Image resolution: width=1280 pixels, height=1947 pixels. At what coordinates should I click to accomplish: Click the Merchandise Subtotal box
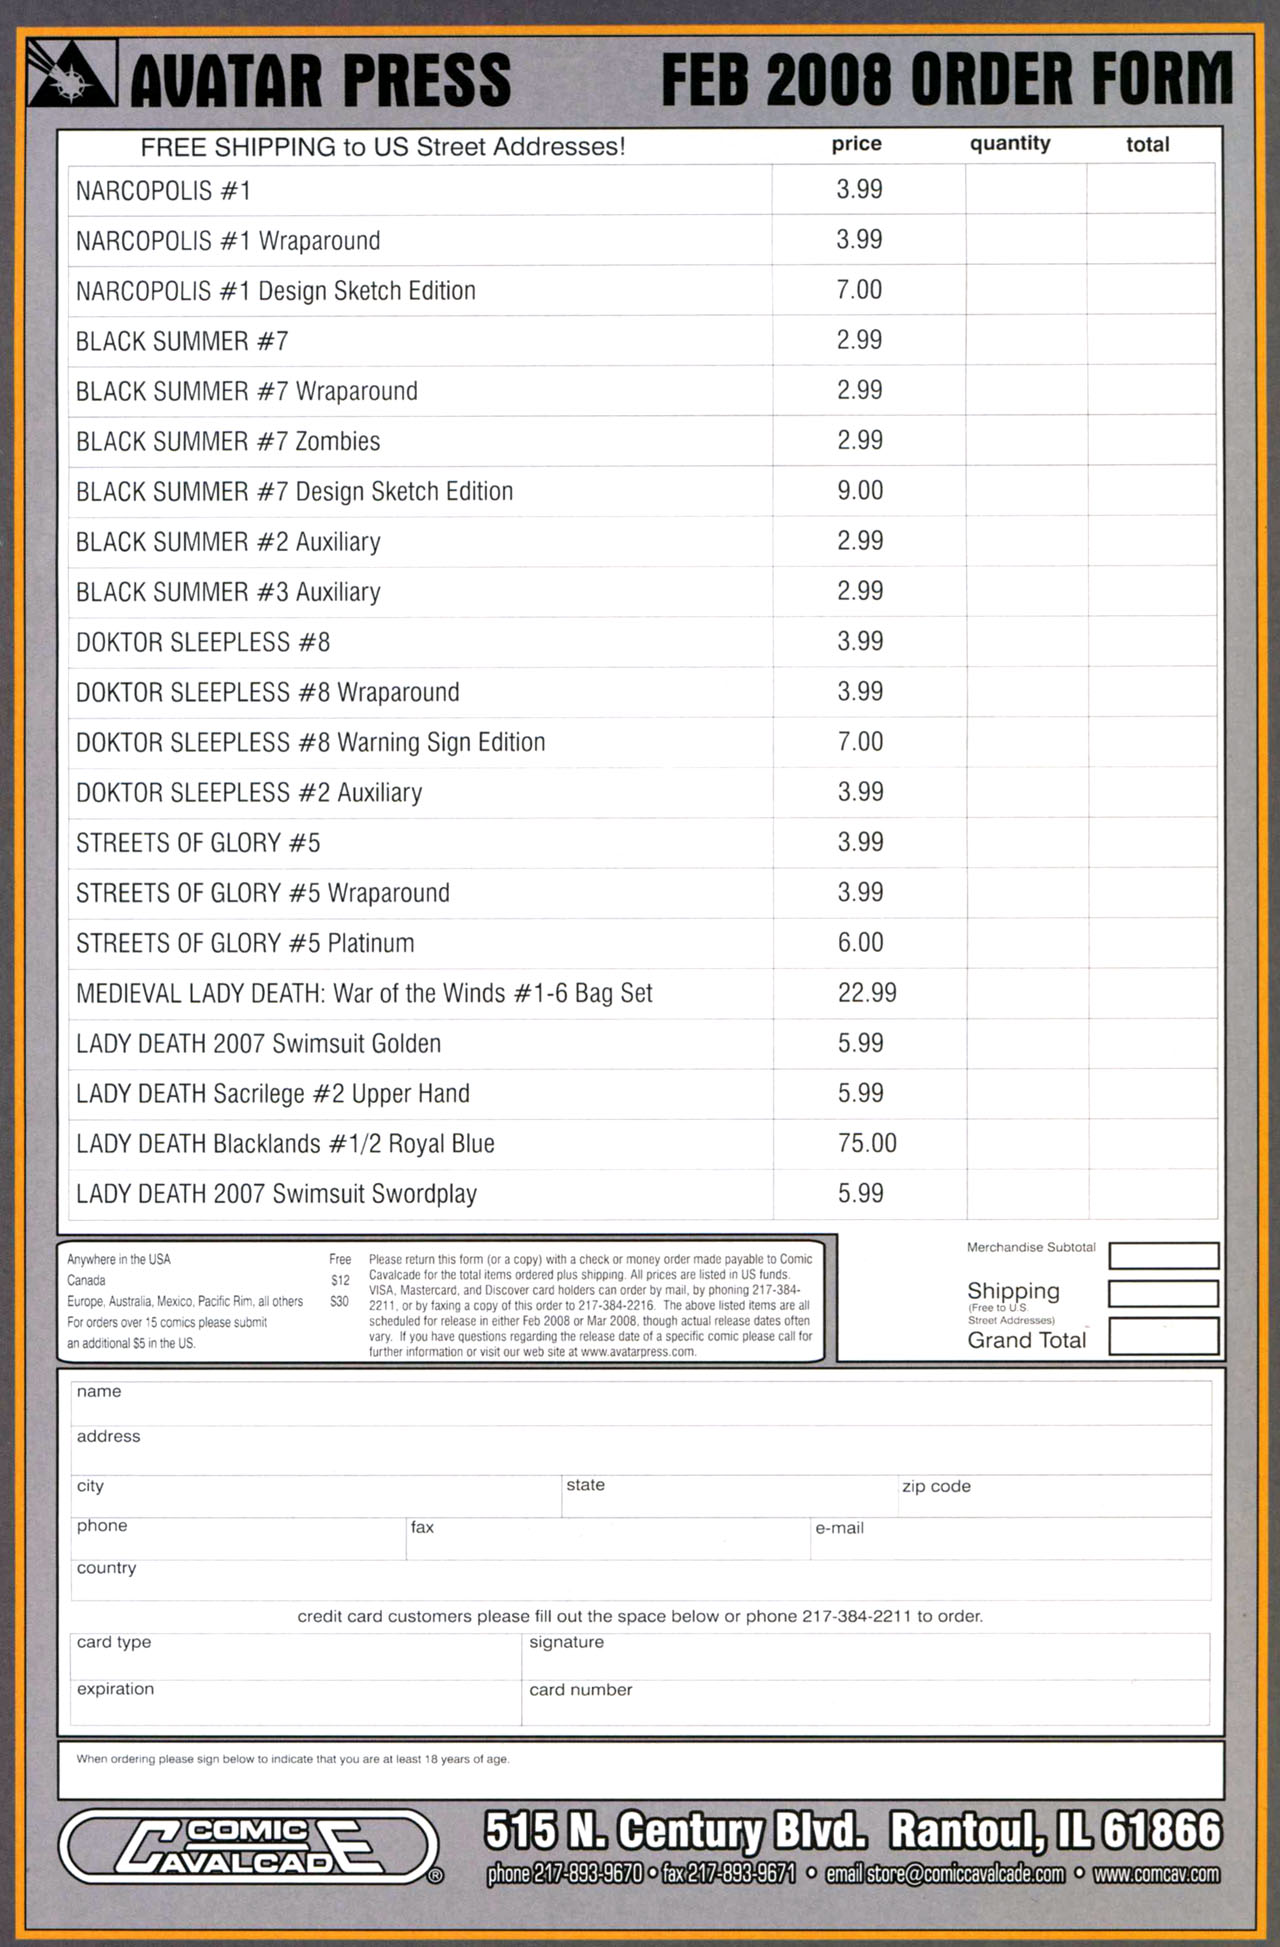click(1164, 1255)
